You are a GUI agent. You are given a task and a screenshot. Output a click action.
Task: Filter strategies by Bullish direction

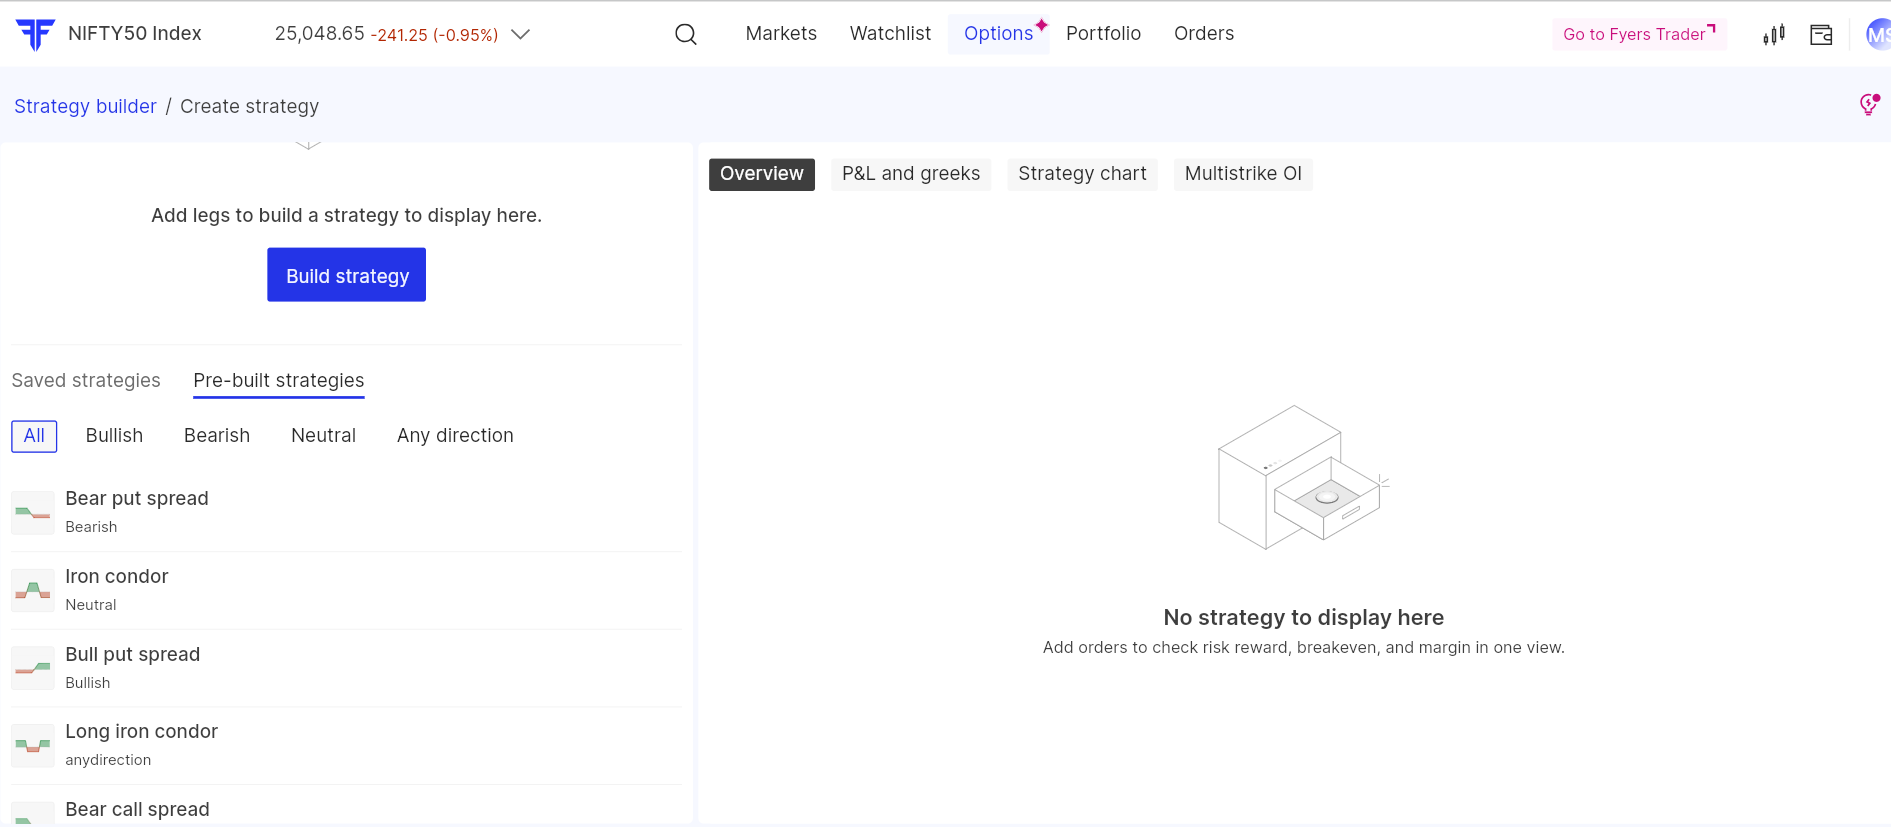tap(114, 436)
